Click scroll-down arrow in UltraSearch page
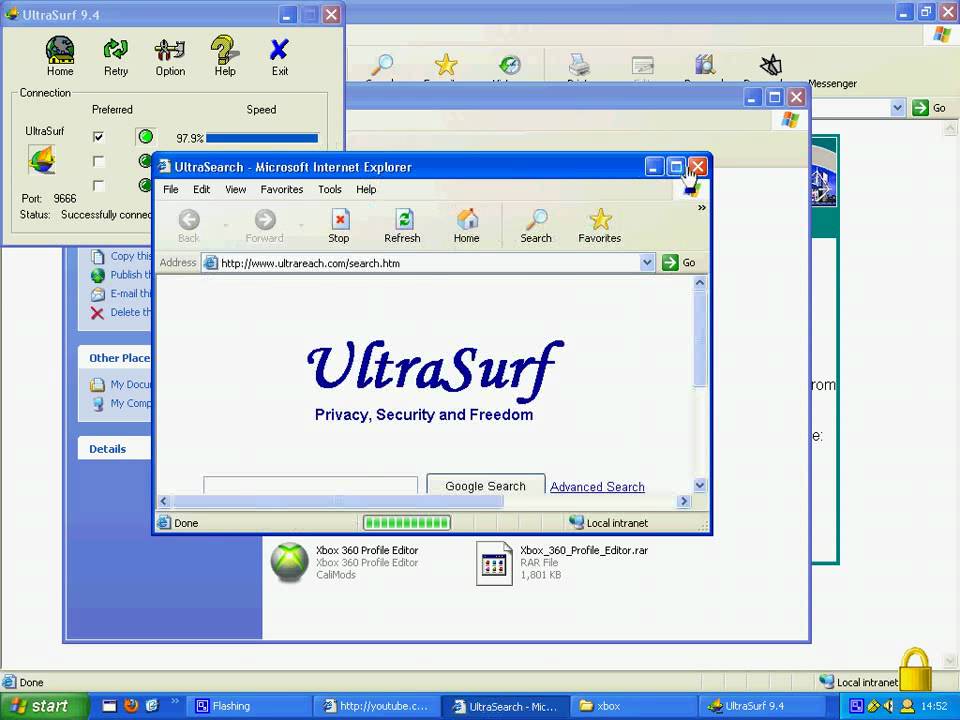This screenshot has width=960, height=720. 700,486
